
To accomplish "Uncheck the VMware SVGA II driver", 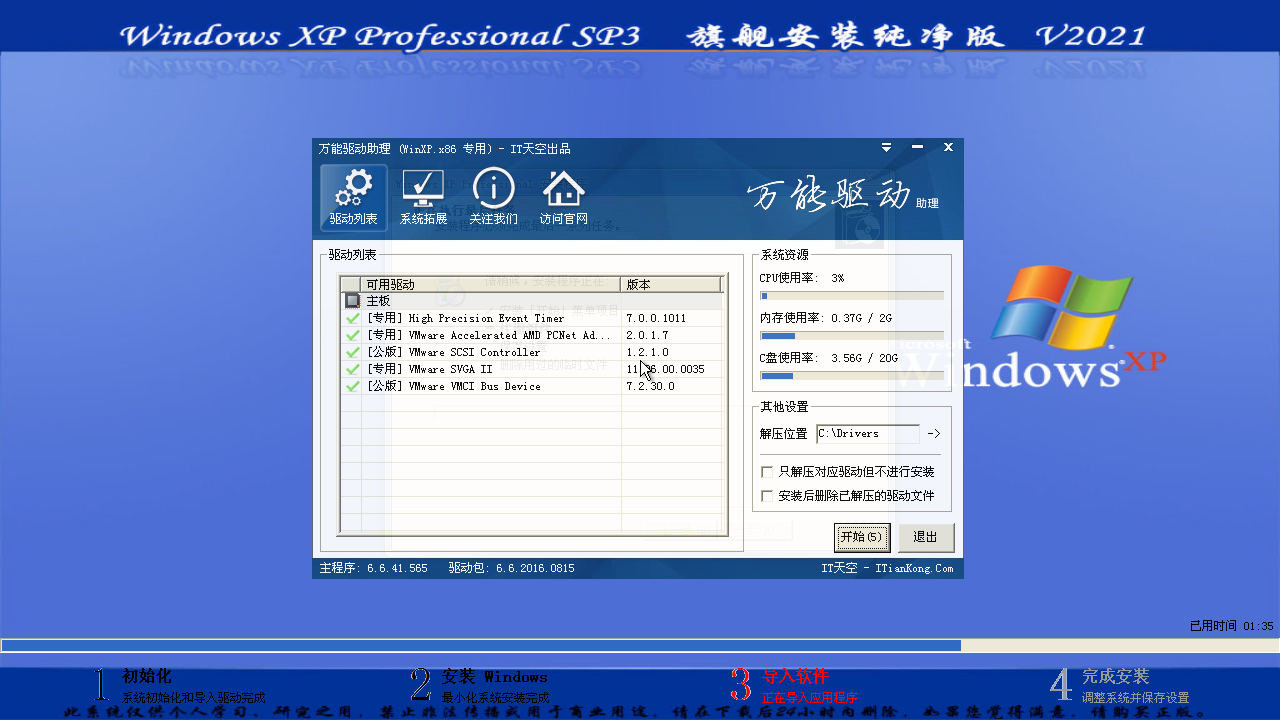I will (x=352, y=369).
